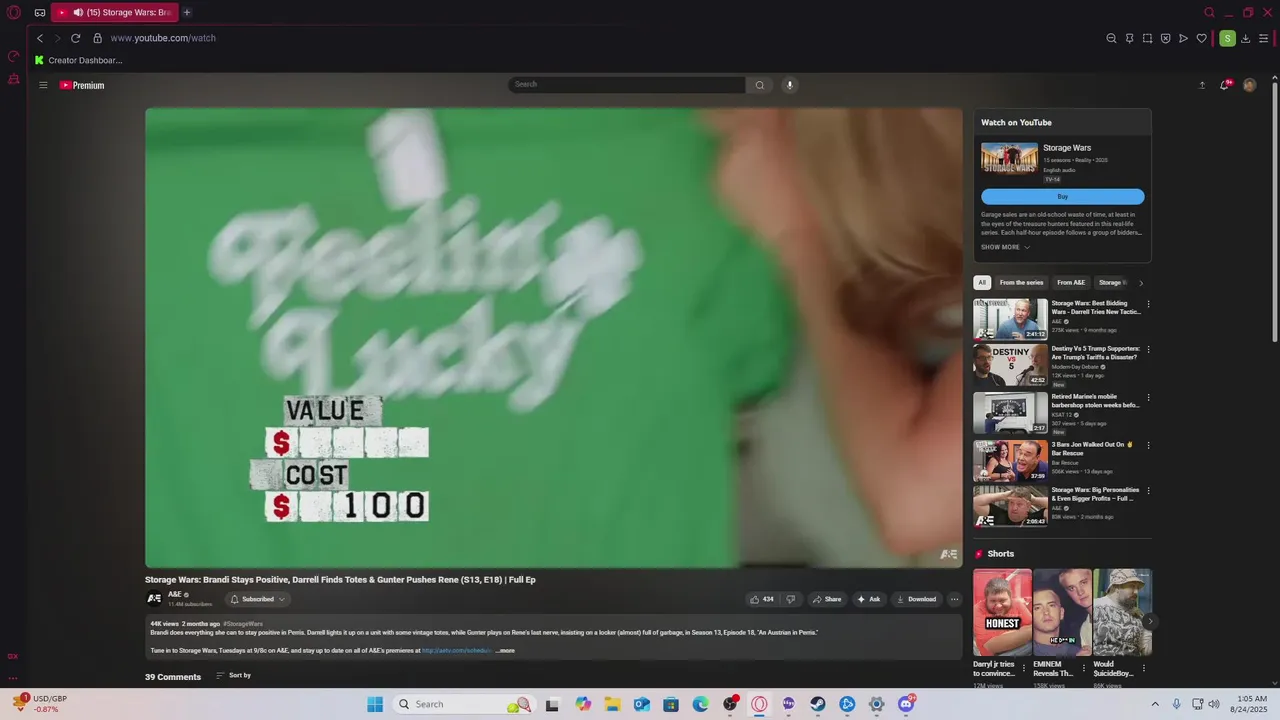Open Retired Marine's mobile barbershop video title
The image size is (1280, 720).
pyautogui.click(x=1095, y=401)
